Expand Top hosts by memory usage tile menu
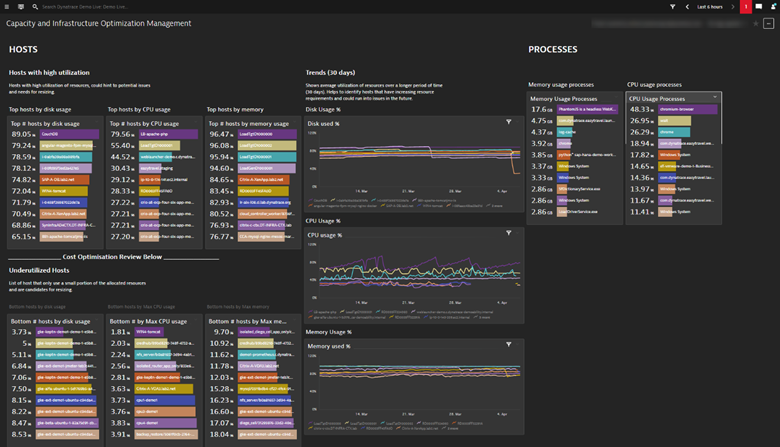Screen dimensions: 780x447 (x=295, y=122)
